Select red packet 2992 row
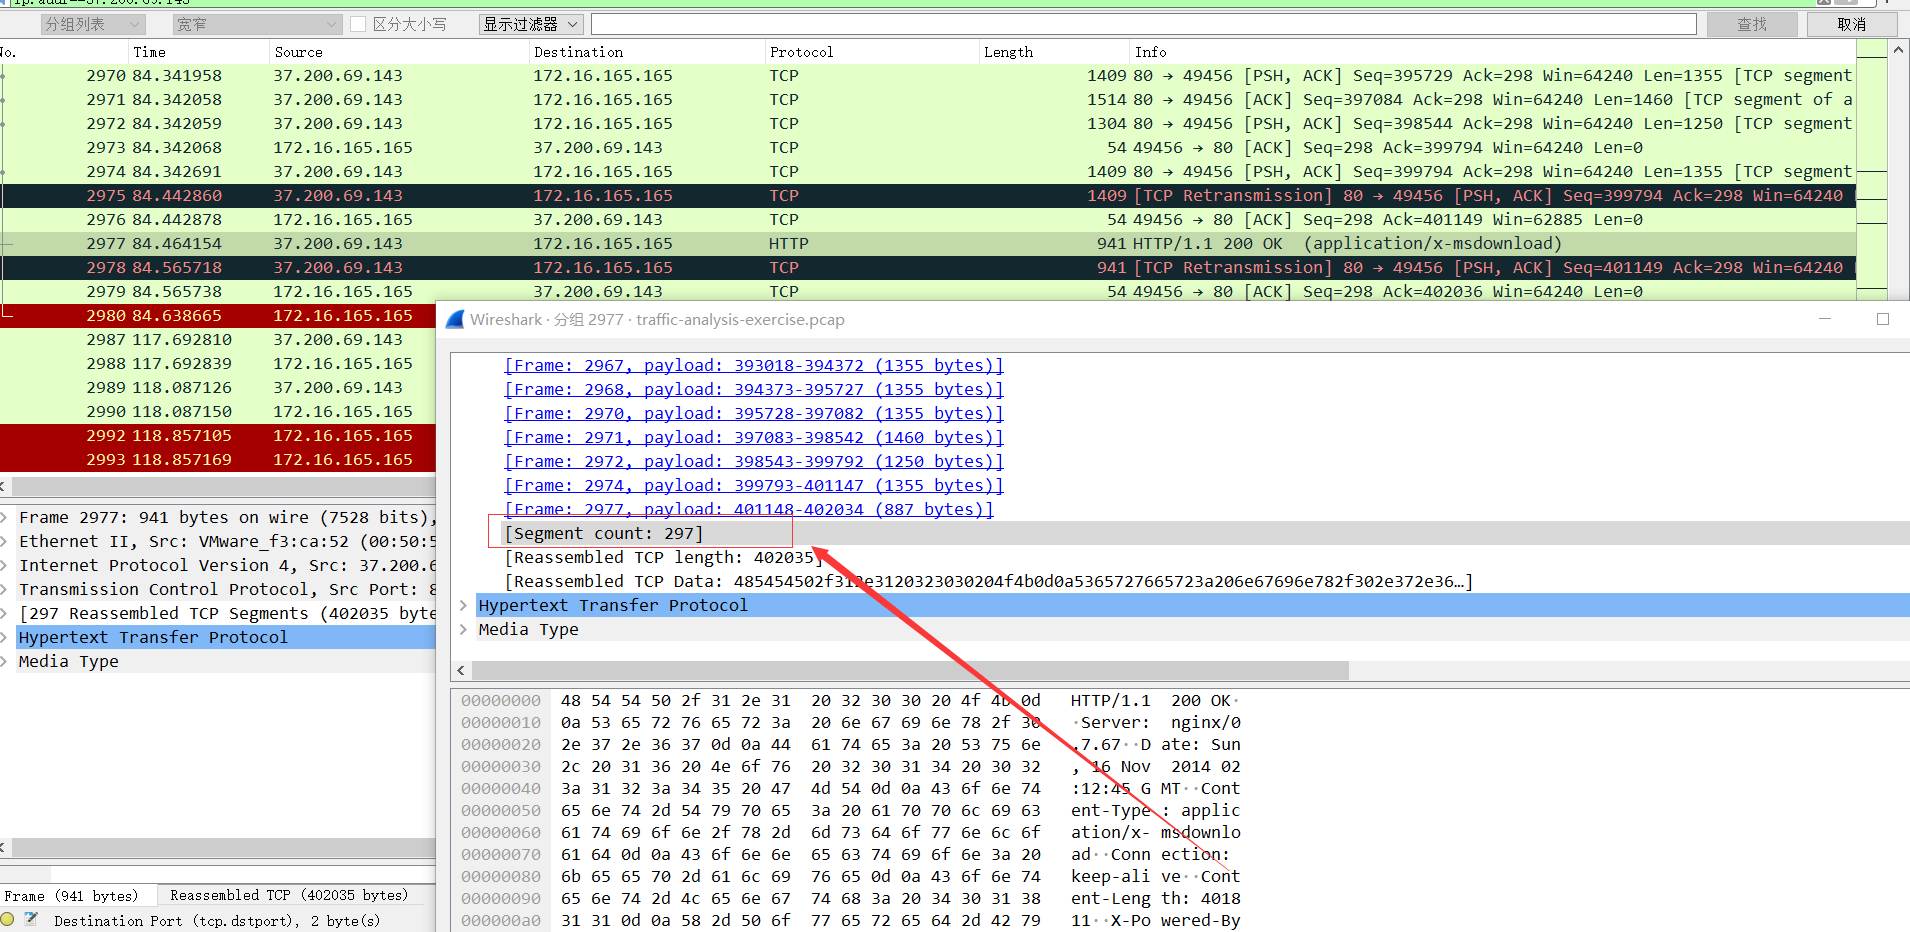 coord(218,435)
